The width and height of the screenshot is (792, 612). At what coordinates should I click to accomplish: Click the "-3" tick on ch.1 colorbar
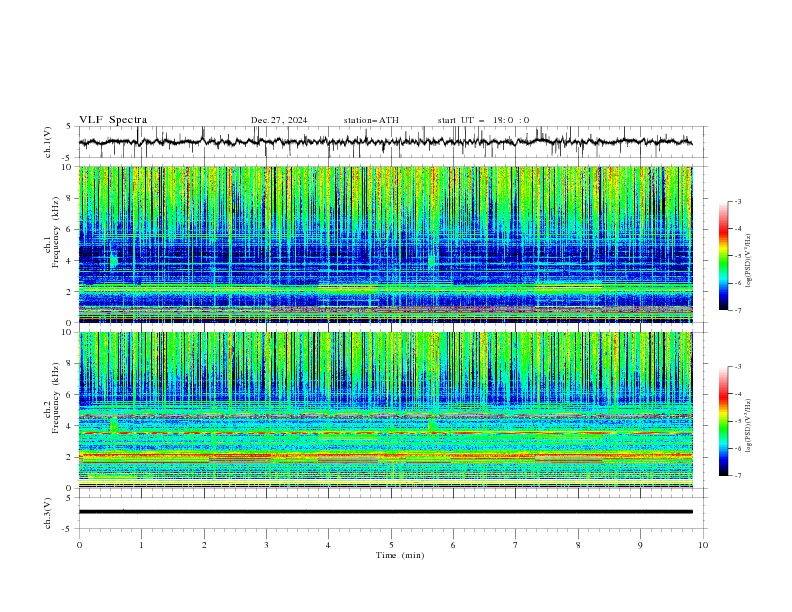pos(737,201)
